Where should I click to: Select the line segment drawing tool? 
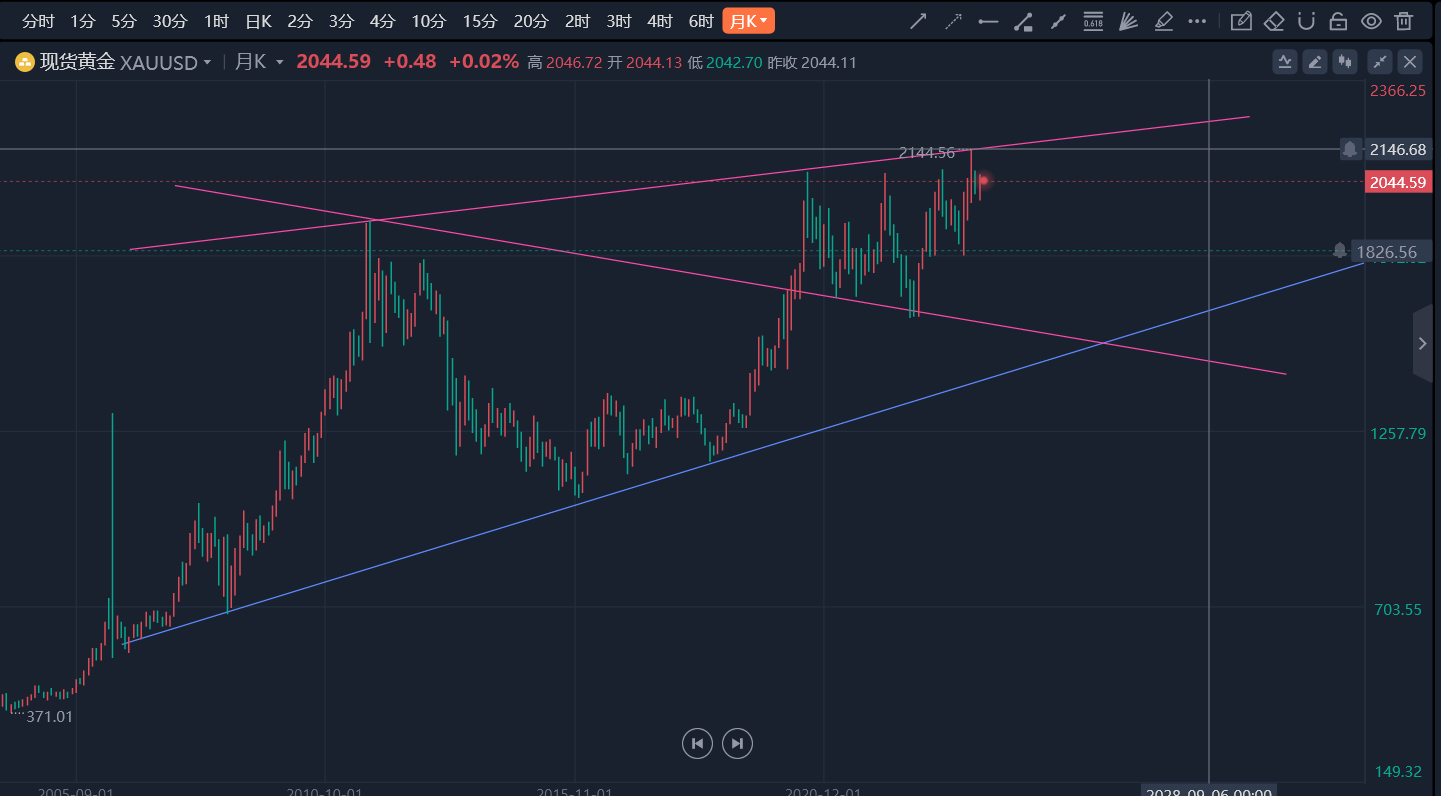point(1058,21)
